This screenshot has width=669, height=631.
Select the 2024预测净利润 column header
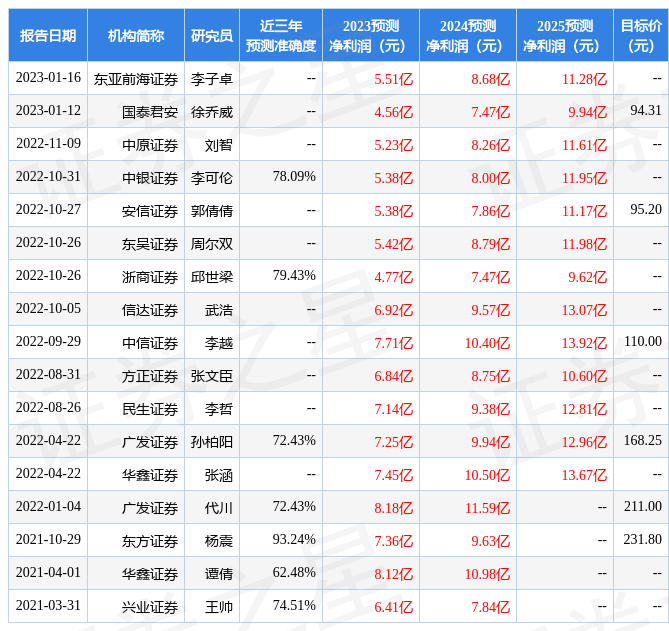pyautogui.click(x=467, y=36)
